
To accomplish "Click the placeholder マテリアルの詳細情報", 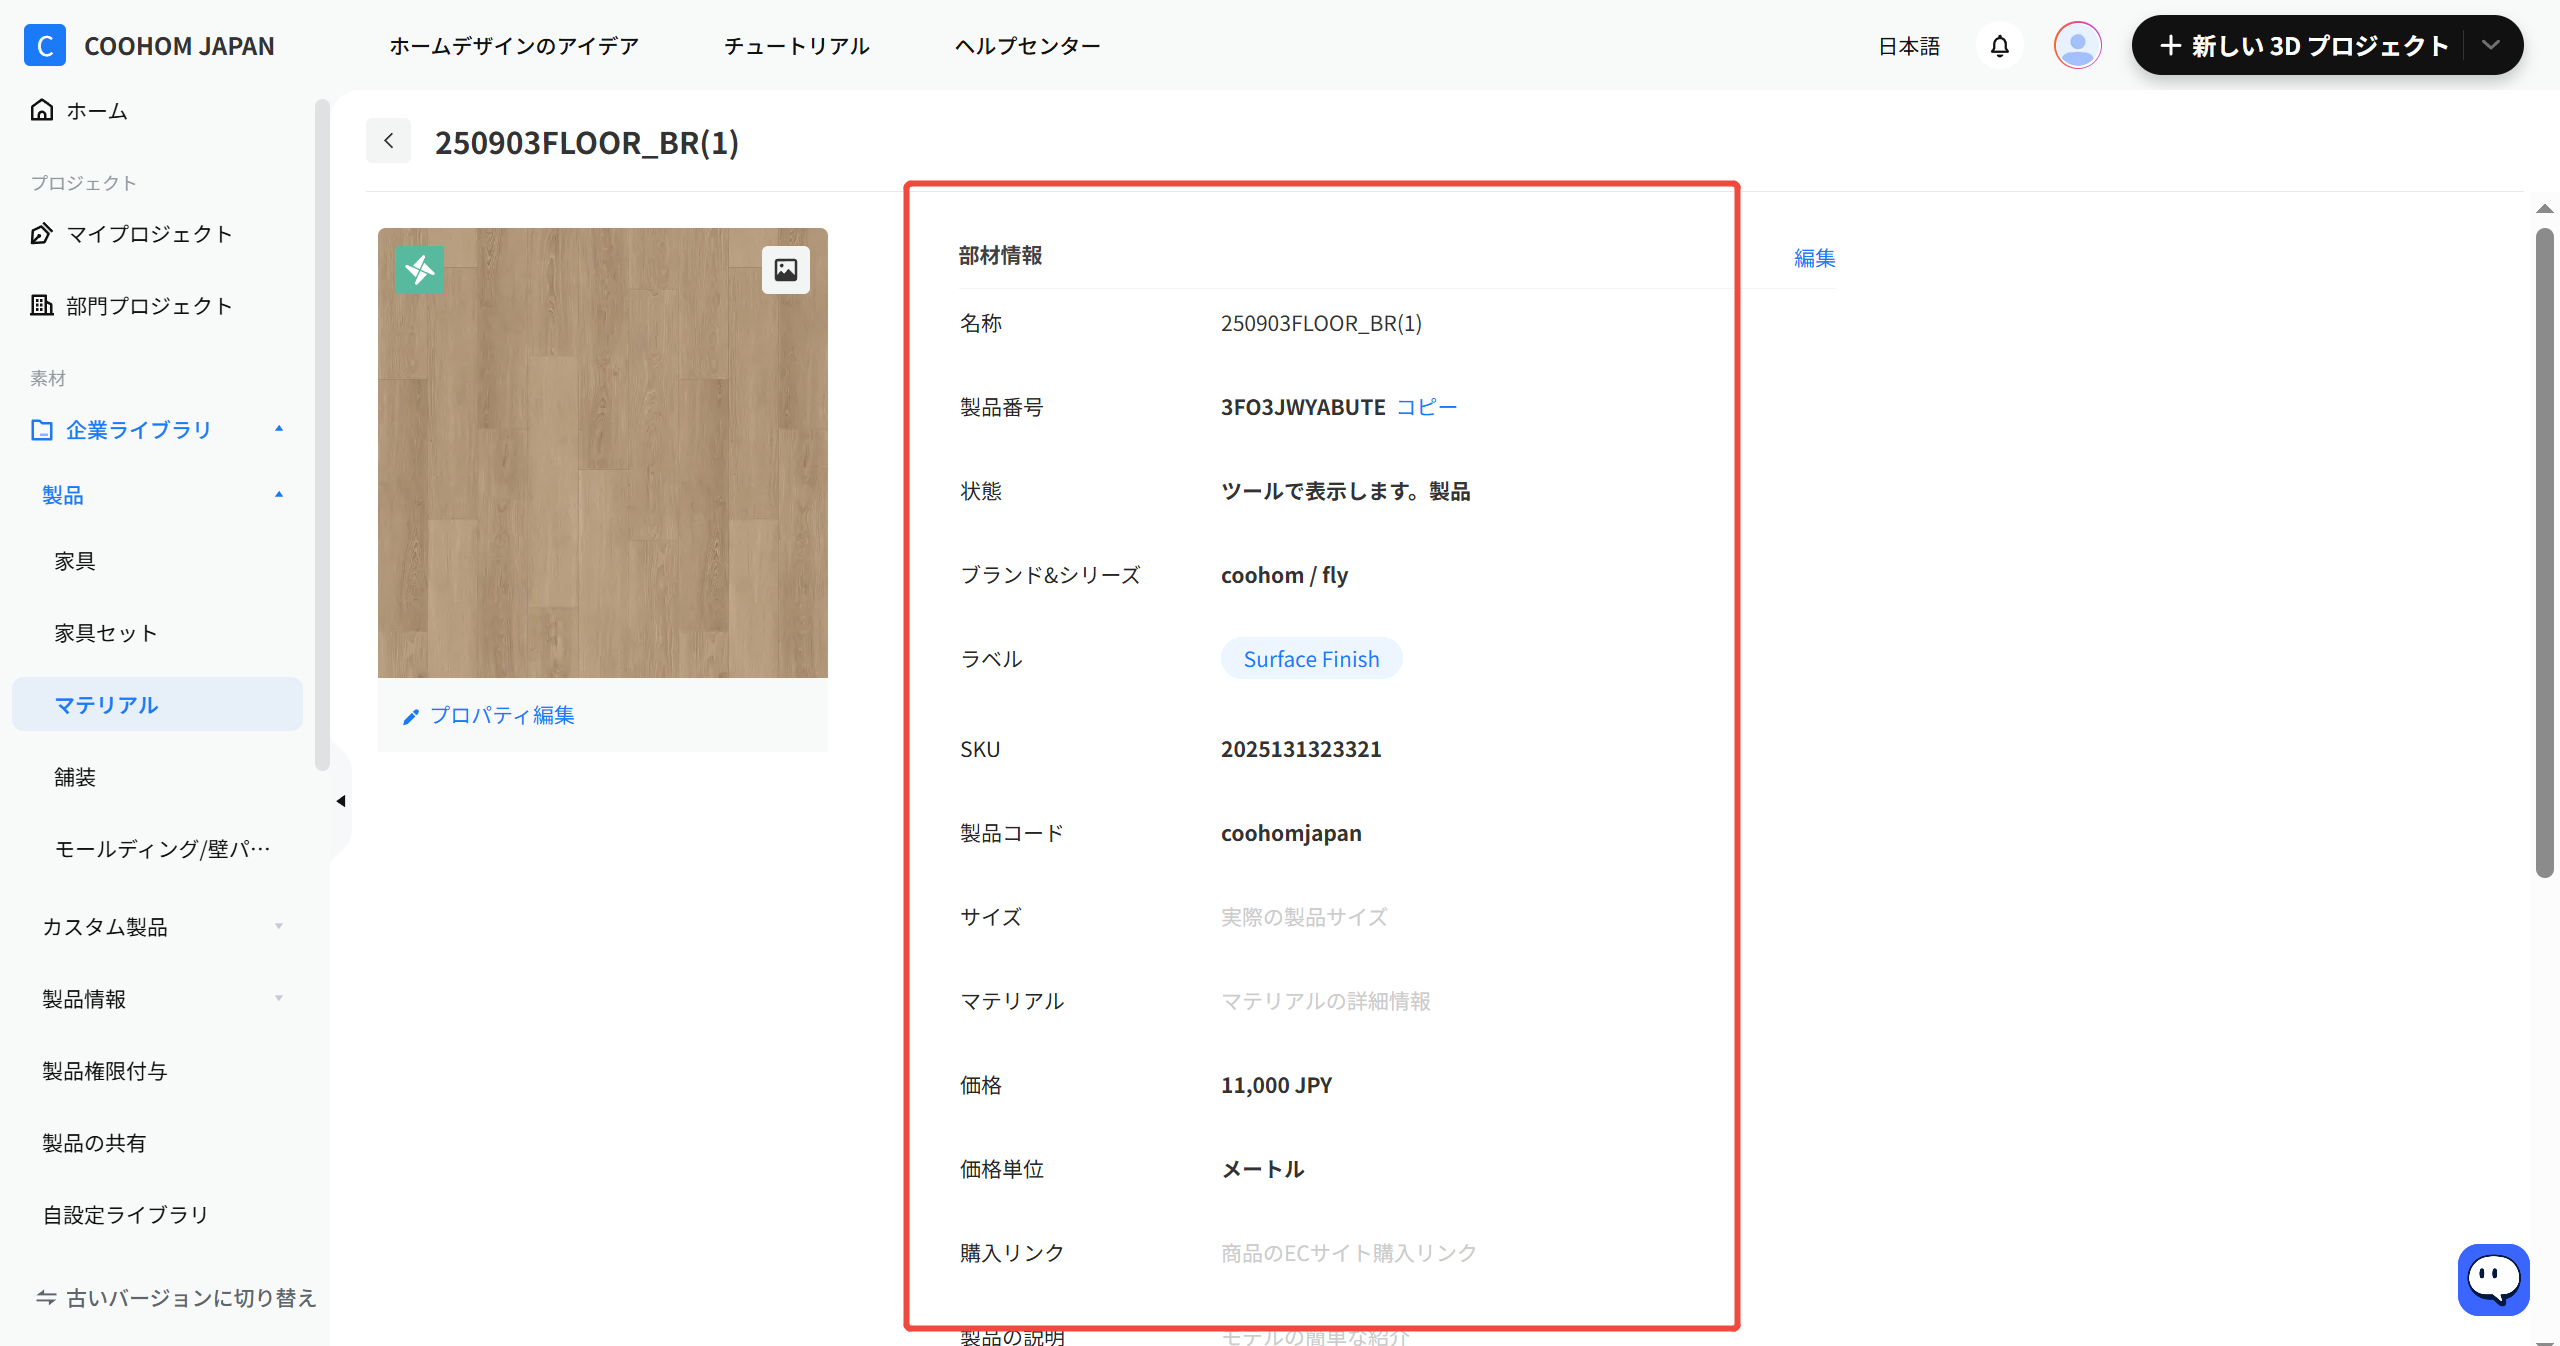I will click(x=1325, y=1001).
